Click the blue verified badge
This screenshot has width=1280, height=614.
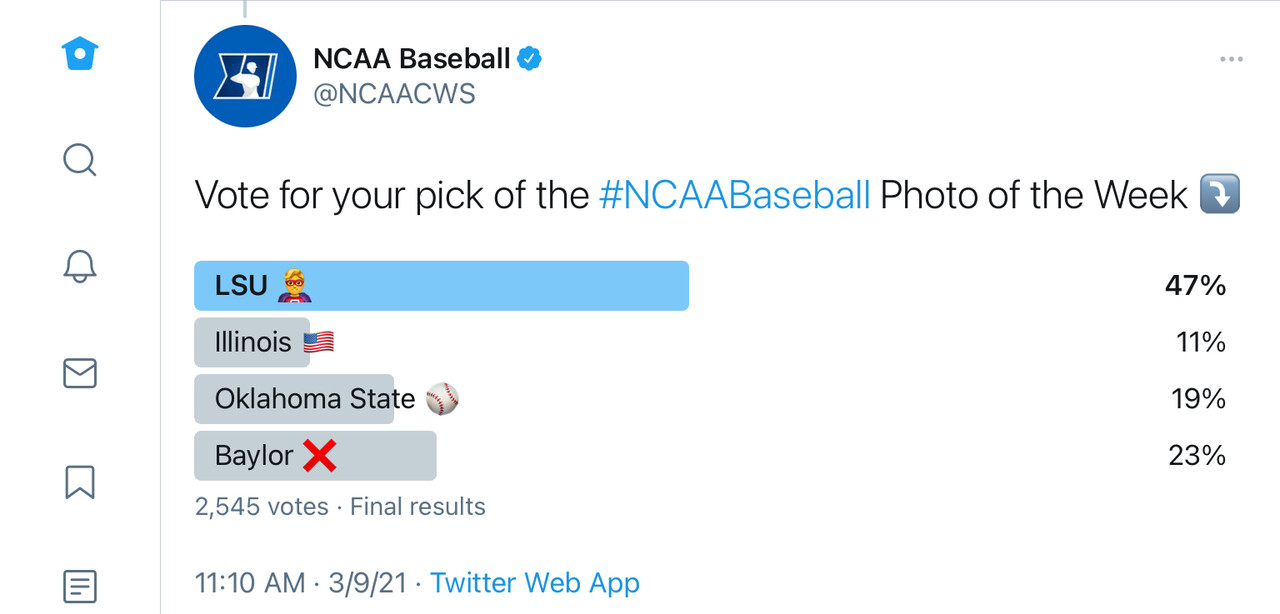click(529, 59)
